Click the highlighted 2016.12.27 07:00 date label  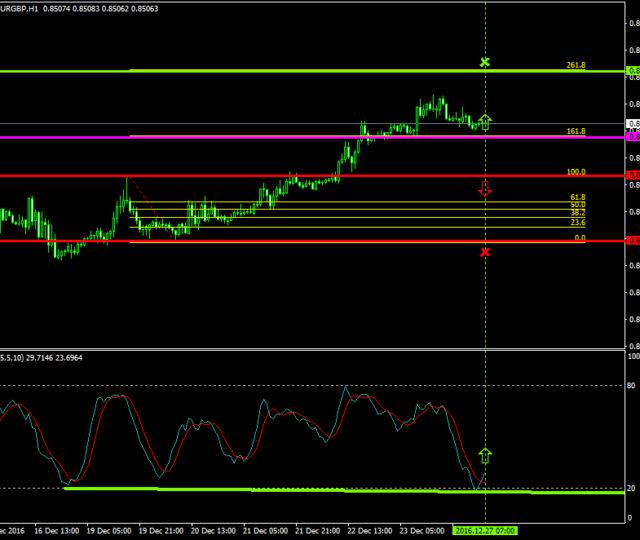click(x=485, y=530)
